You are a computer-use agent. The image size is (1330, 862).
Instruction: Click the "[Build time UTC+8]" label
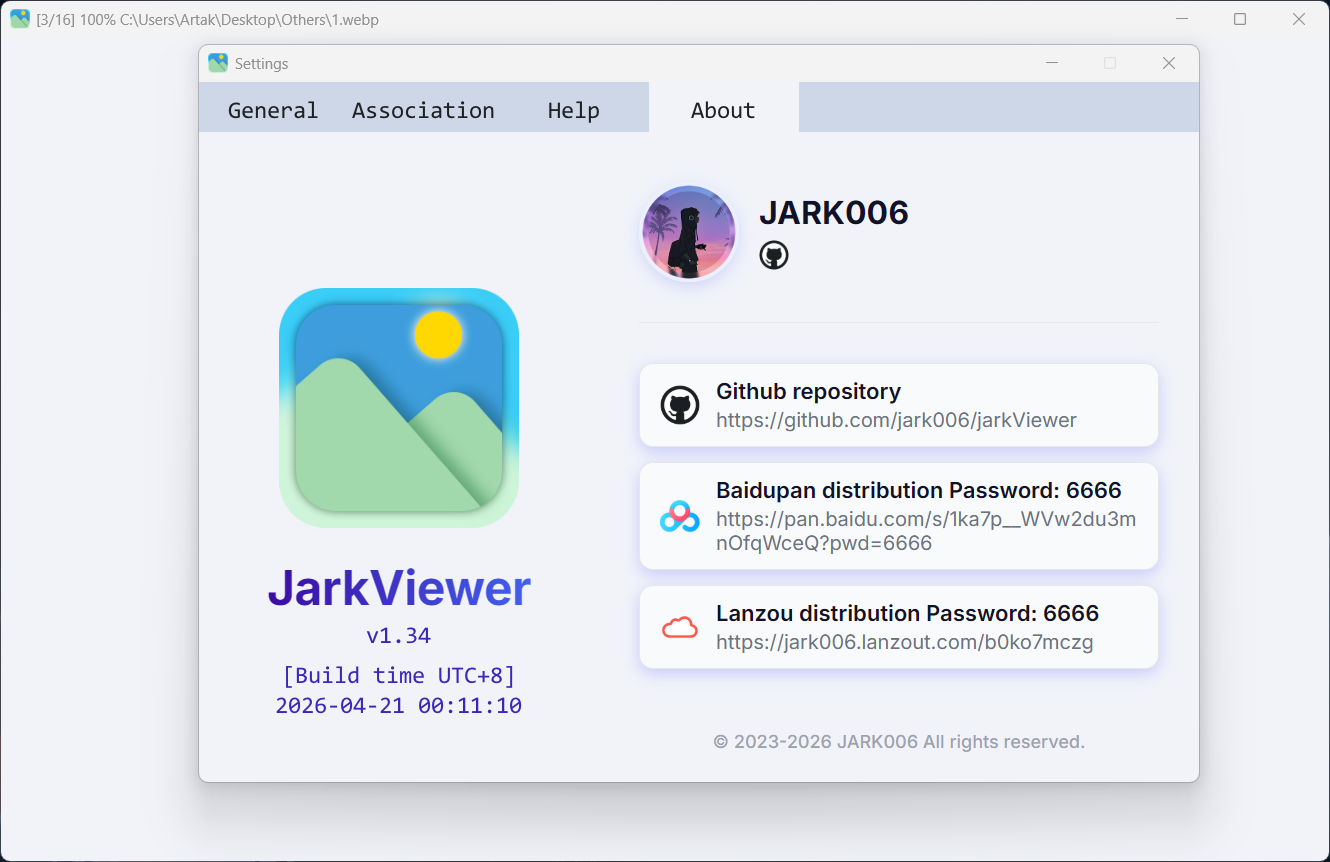point(398,675)
